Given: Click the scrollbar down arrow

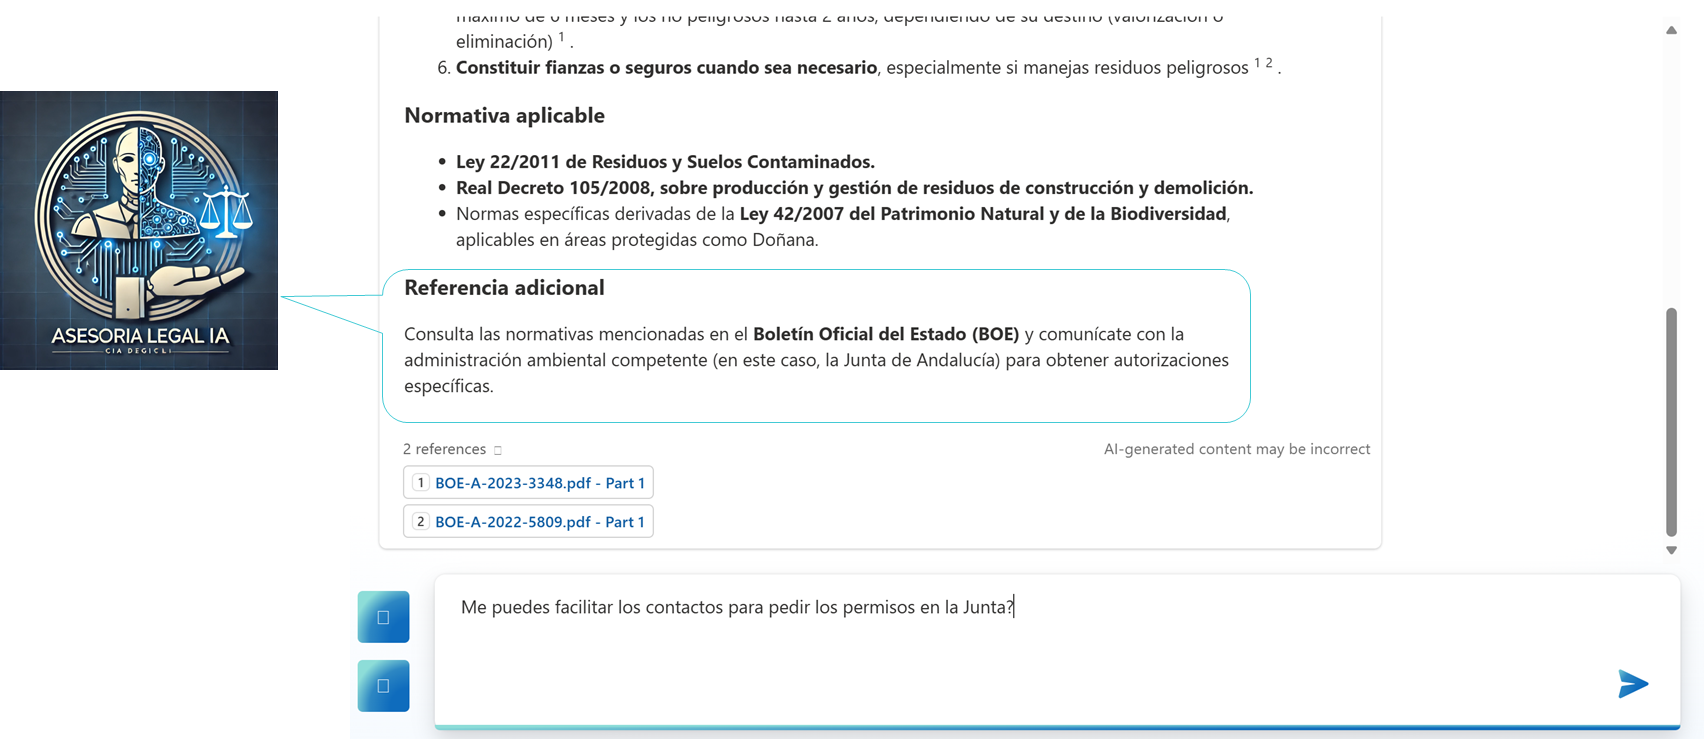Looking at the screenshot, I should pos(1671,550).
